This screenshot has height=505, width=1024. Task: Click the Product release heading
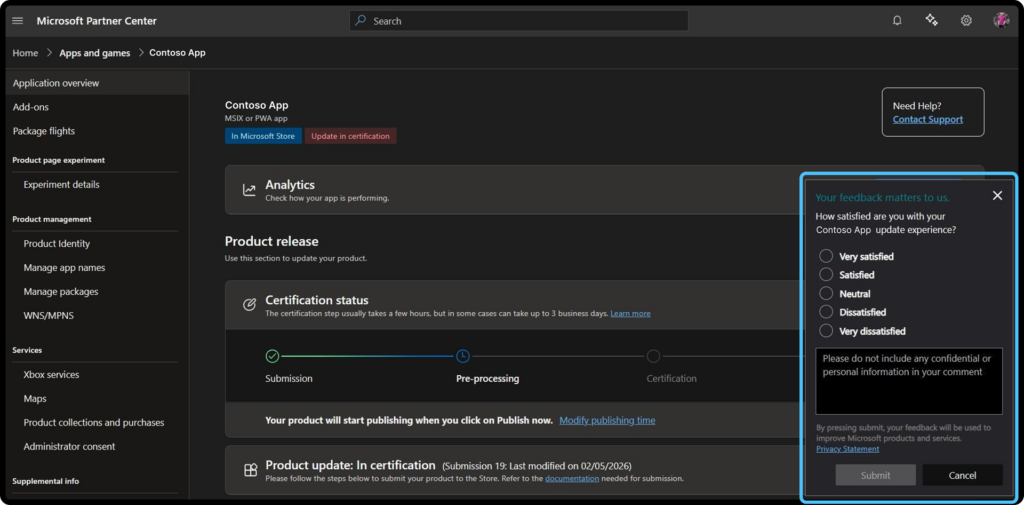click(x=272, y=242)
